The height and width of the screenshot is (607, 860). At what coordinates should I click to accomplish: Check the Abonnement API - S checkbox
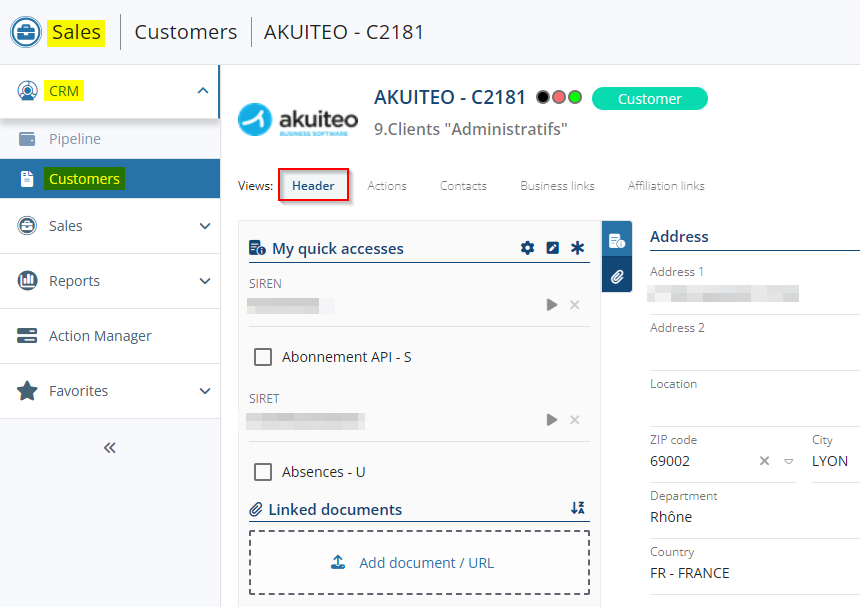pyautogui.click(x=263, y=357)
